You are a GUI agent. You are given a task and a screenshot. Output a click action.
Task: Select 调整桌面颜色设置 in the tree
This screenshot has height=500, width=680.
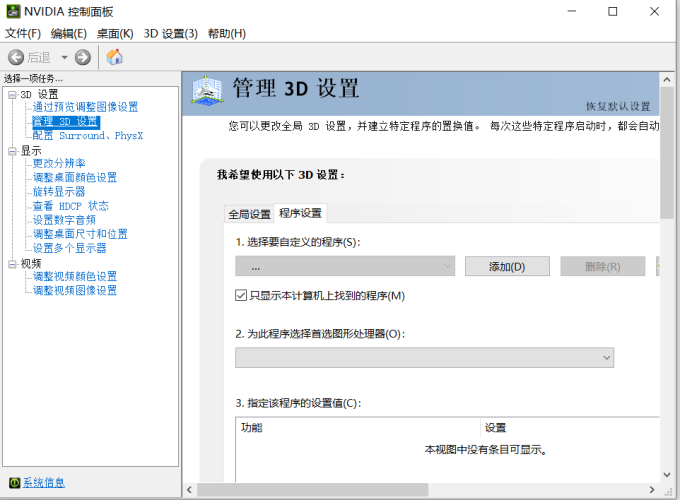click(x=75, y=177)
